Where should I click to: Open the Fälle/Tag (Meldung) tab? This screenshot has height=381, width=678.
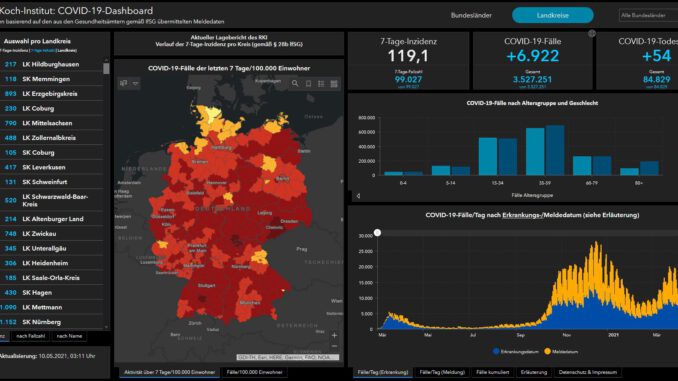pyautogui.click(x=442, y=372)
